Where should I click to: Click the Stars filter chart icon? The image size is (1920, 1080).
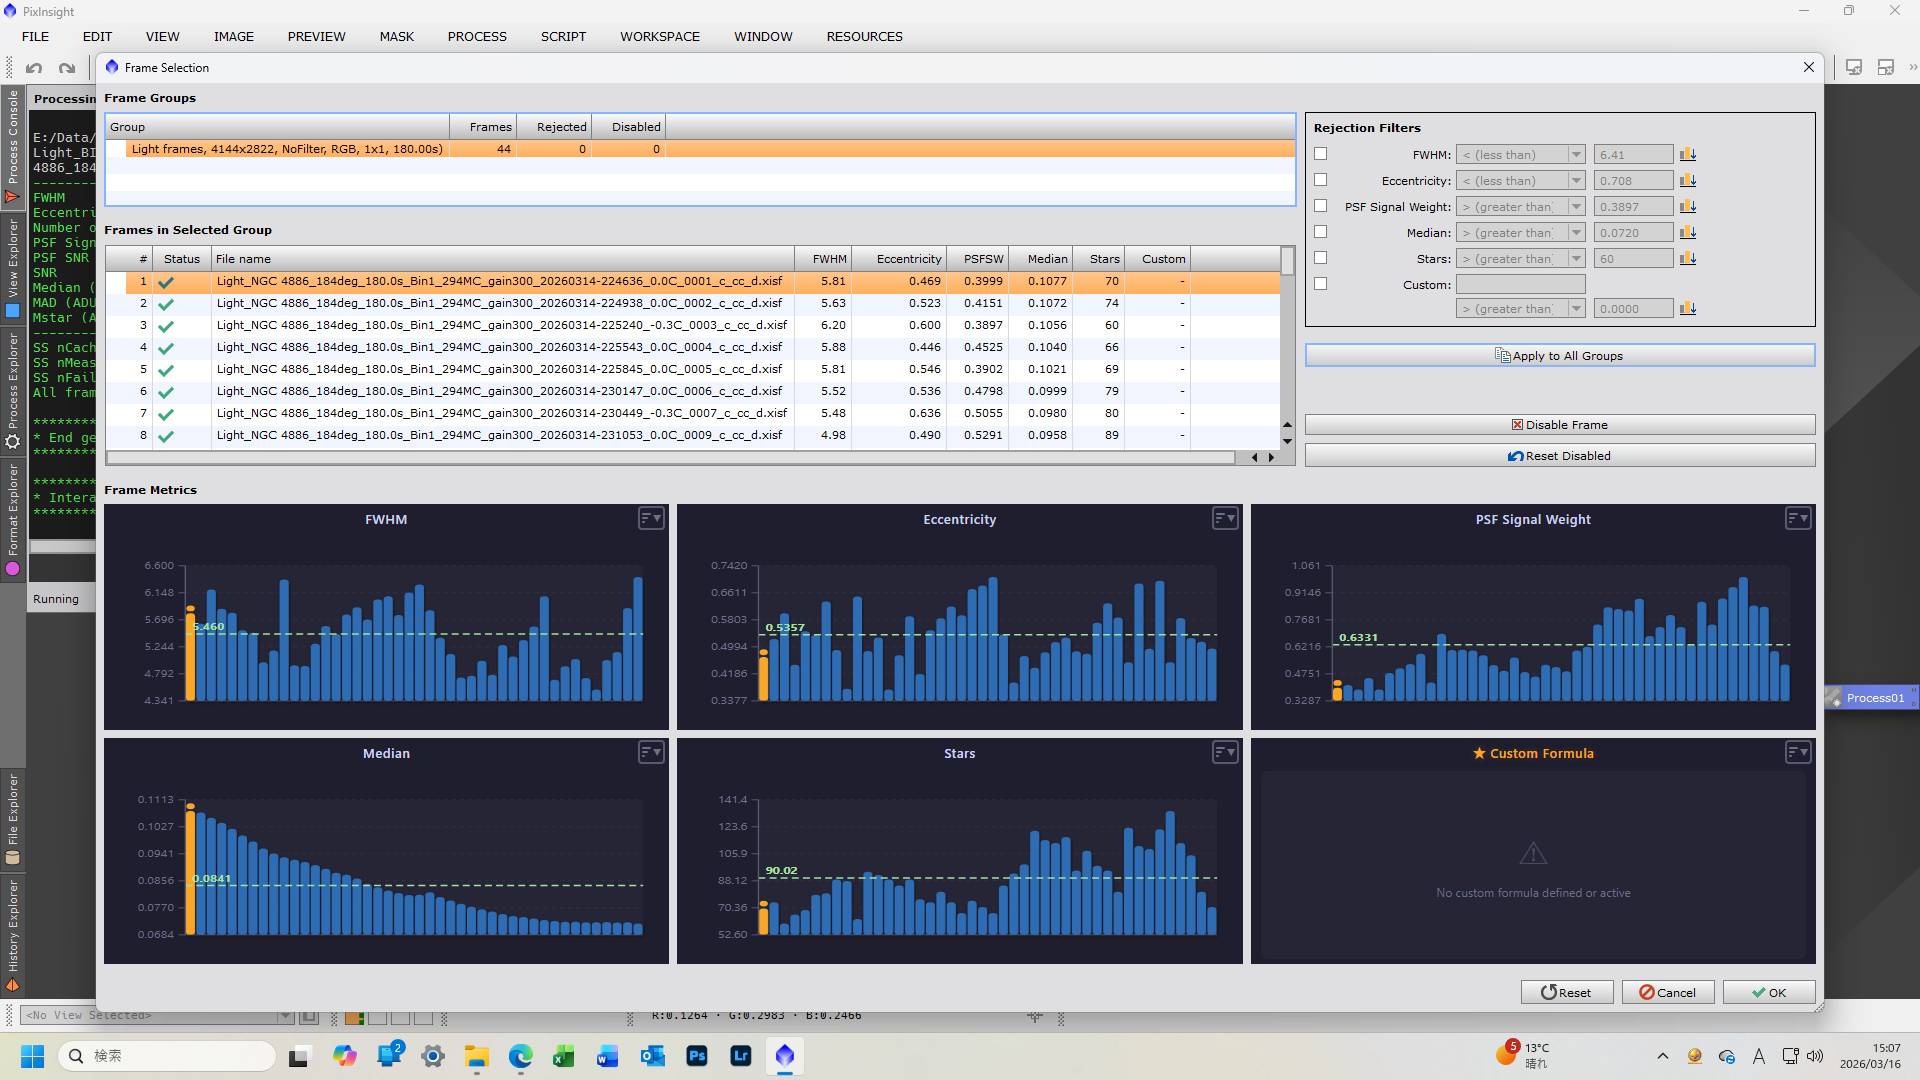pyautogui.click(x=1688, y=259)
